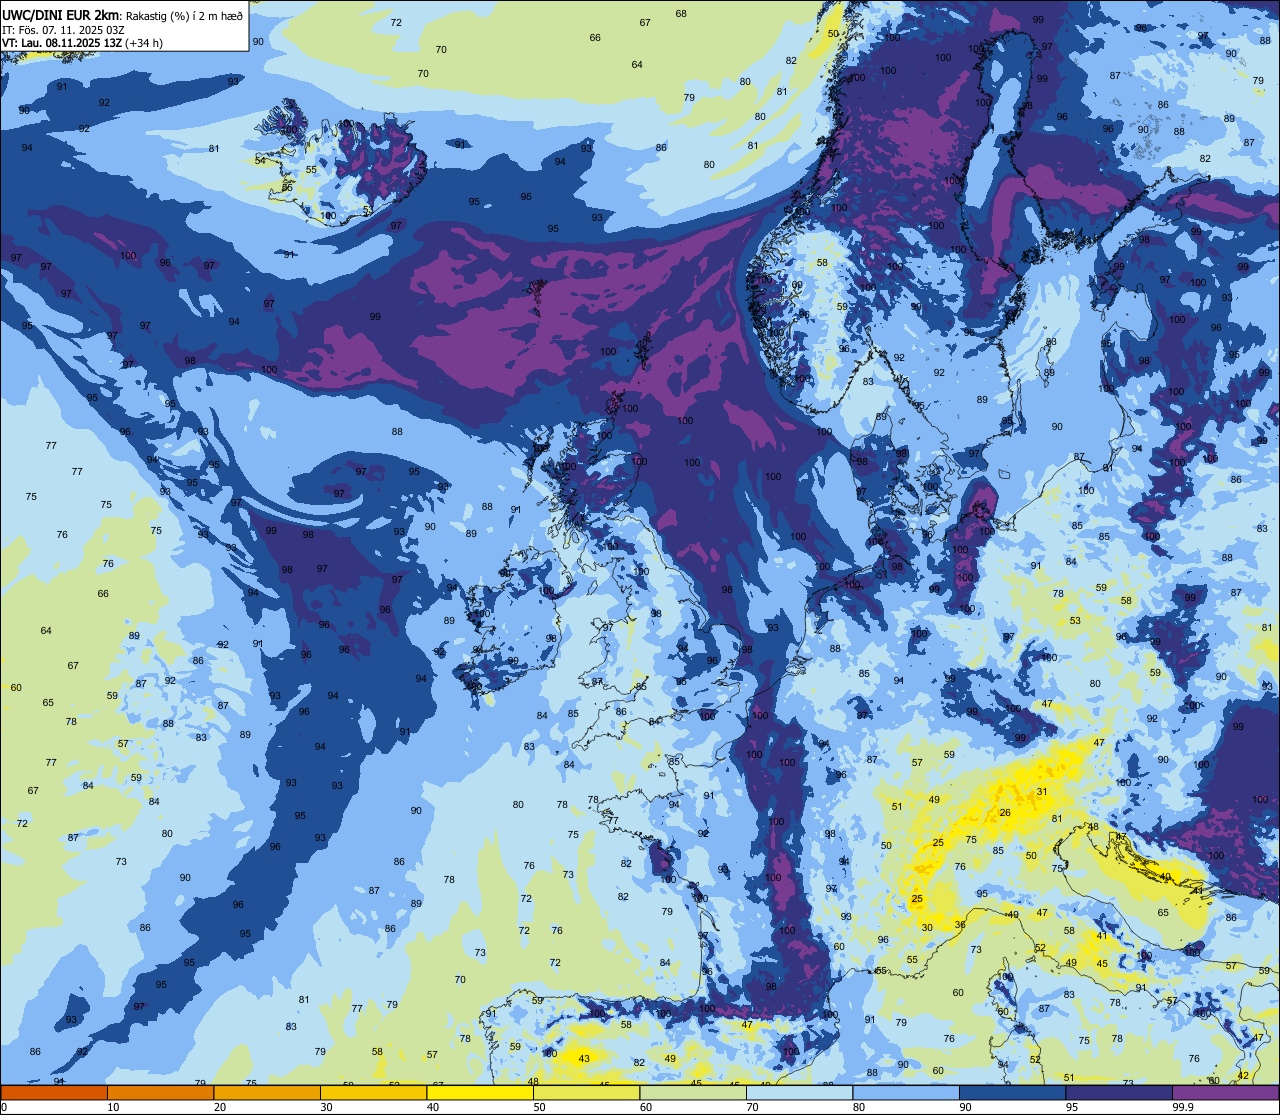Viewport: 1280px width, 1115px height.
Task: Click the legend tick label '10'
Action: (113, 1107)
